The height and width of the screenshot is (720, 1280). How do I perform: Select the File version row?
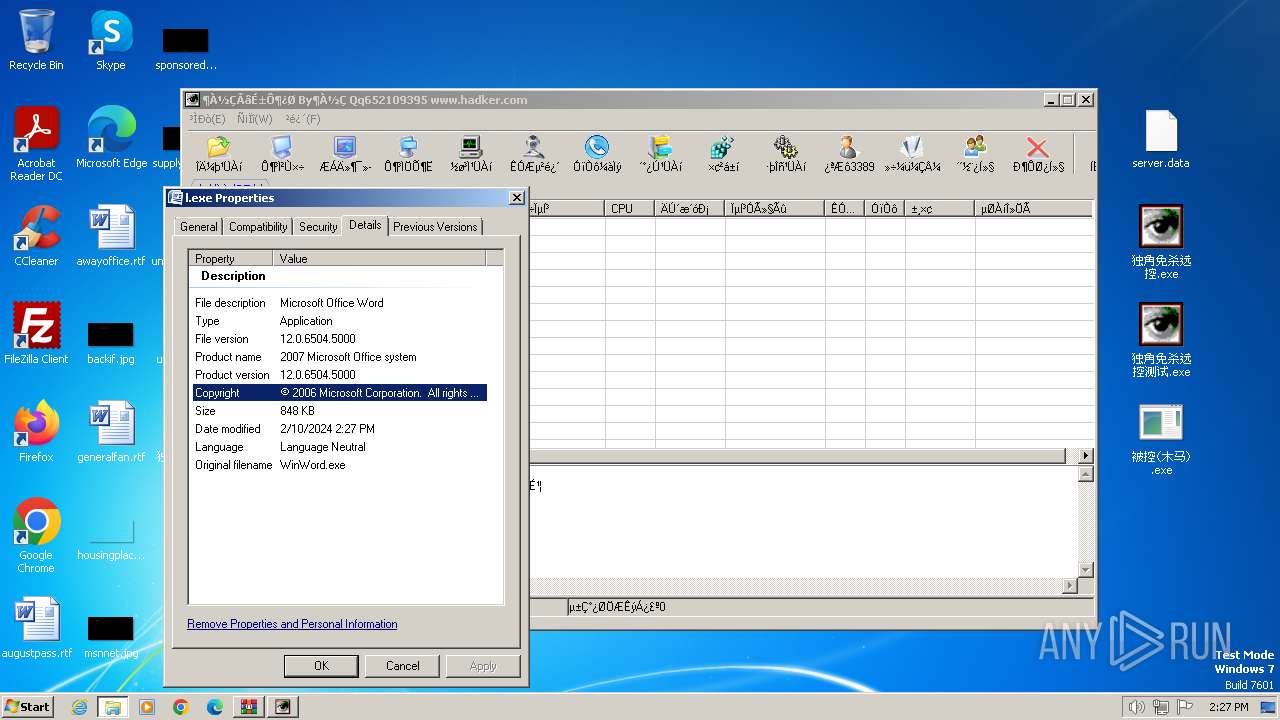click(x=340, y=339)
